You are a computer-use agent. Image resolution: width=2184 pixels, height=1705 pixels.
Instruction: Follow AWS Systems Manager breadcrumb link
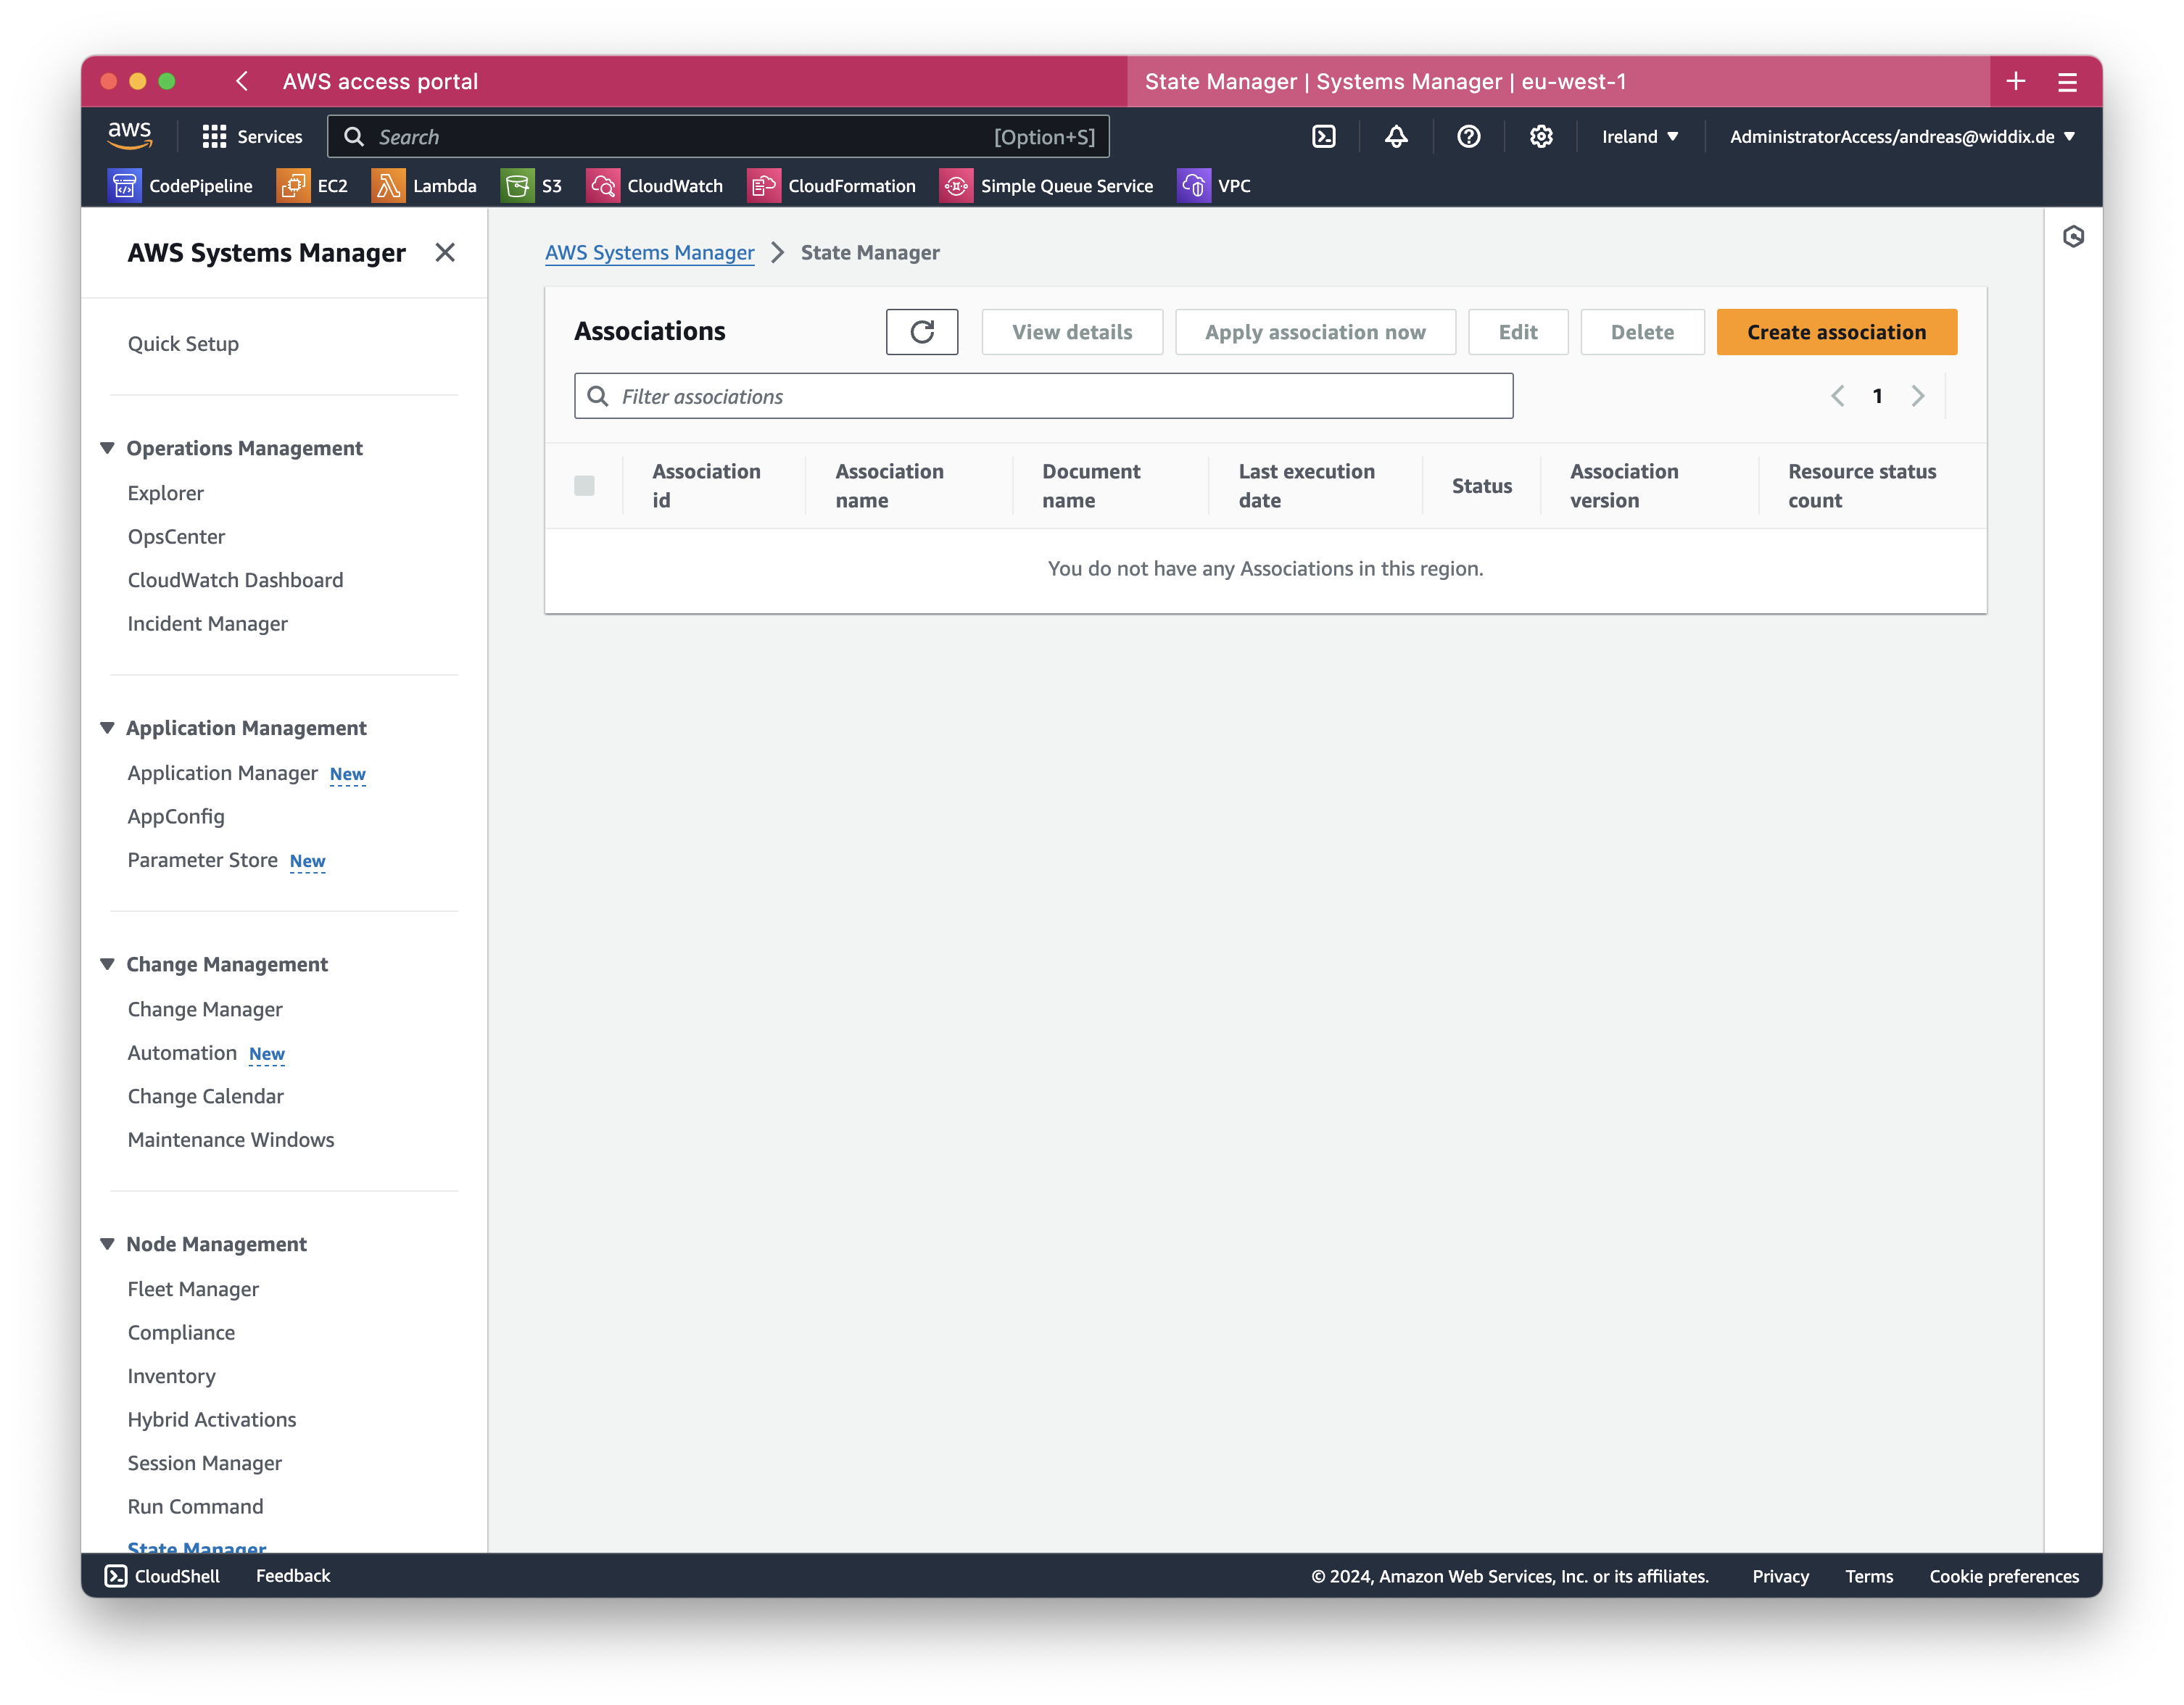(649, 253)
